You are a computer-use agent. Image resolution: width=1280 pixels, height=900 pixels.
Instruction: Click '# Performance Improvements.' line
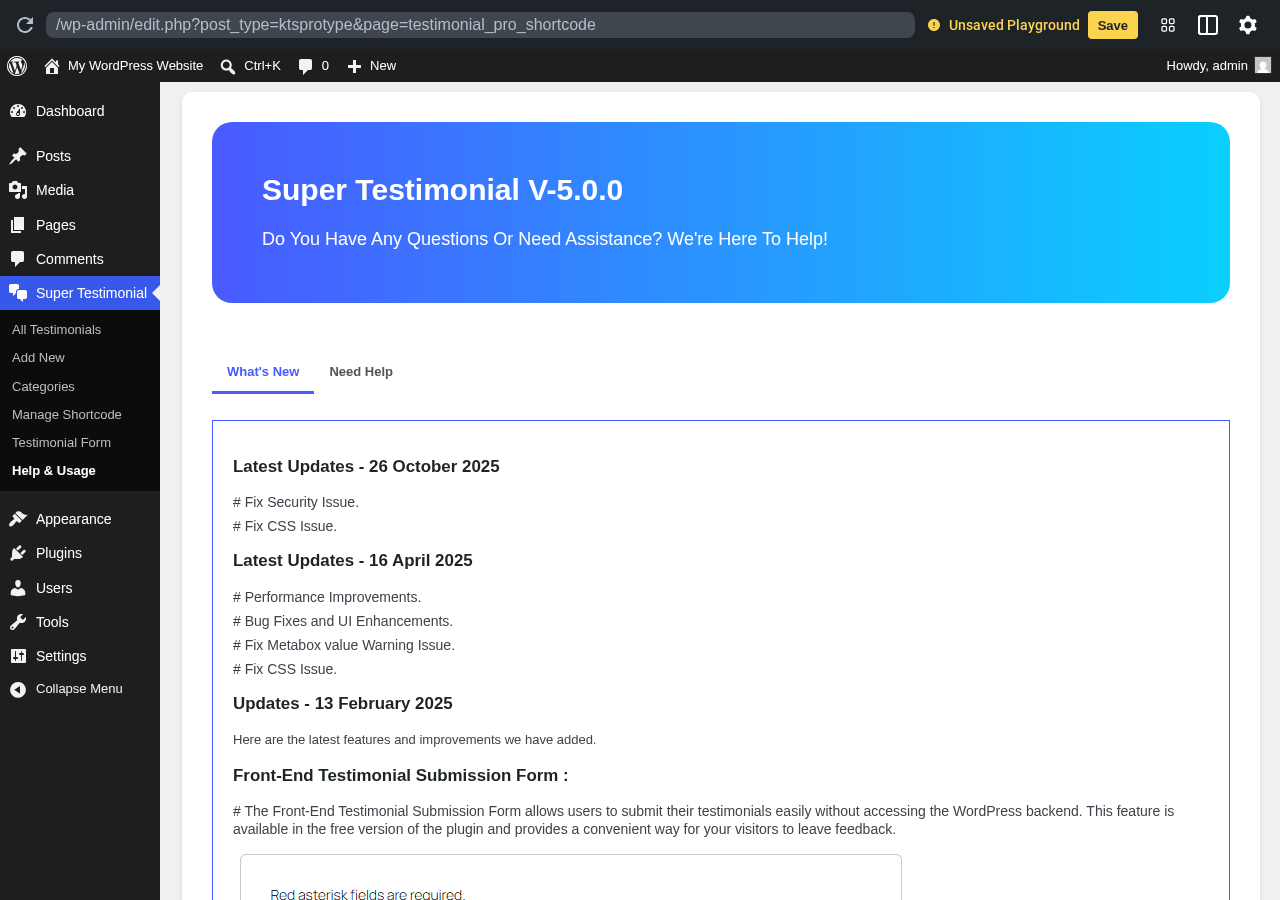point(327,597)
